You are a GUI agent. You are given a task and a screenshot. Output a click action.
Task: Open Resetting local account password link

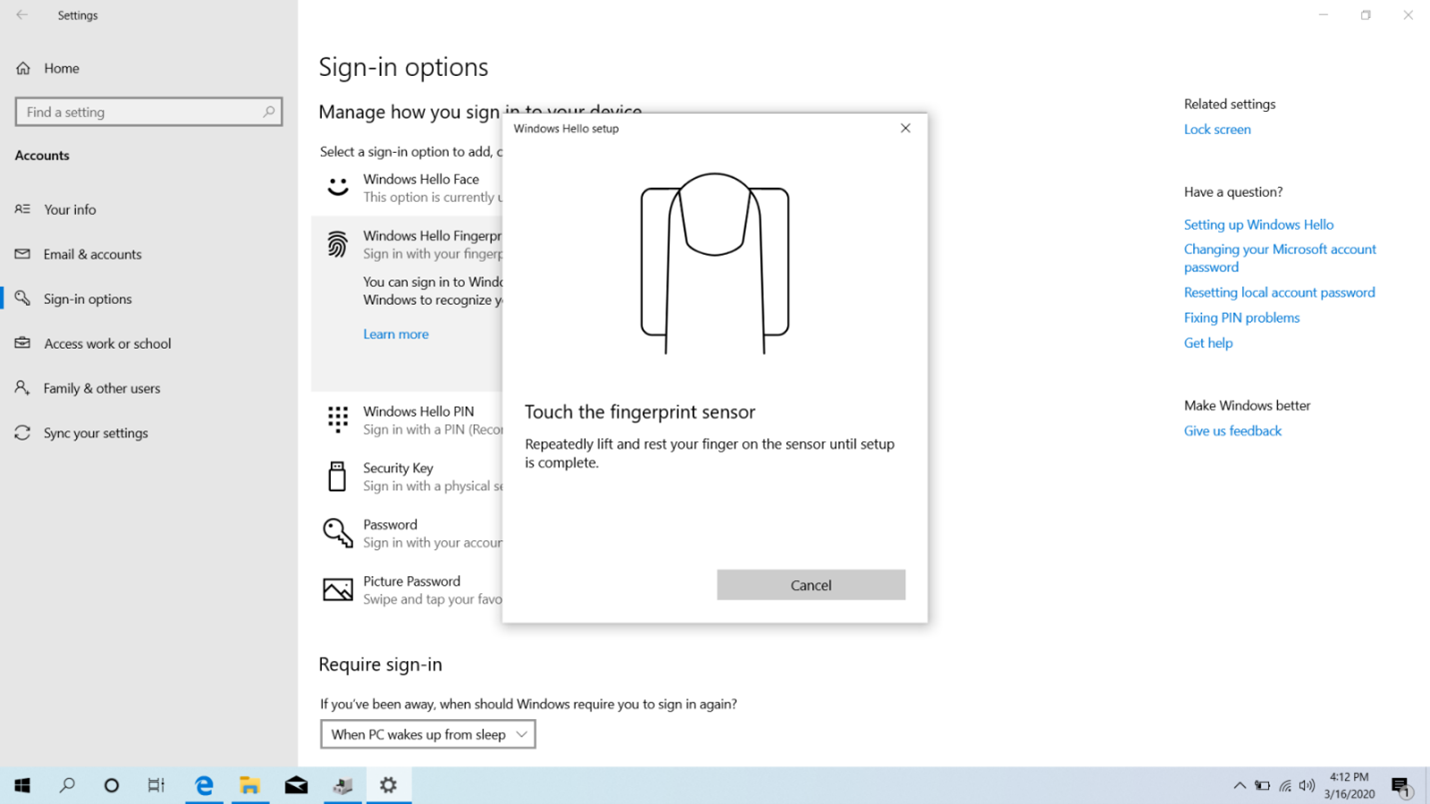[x=1279, y=292]
